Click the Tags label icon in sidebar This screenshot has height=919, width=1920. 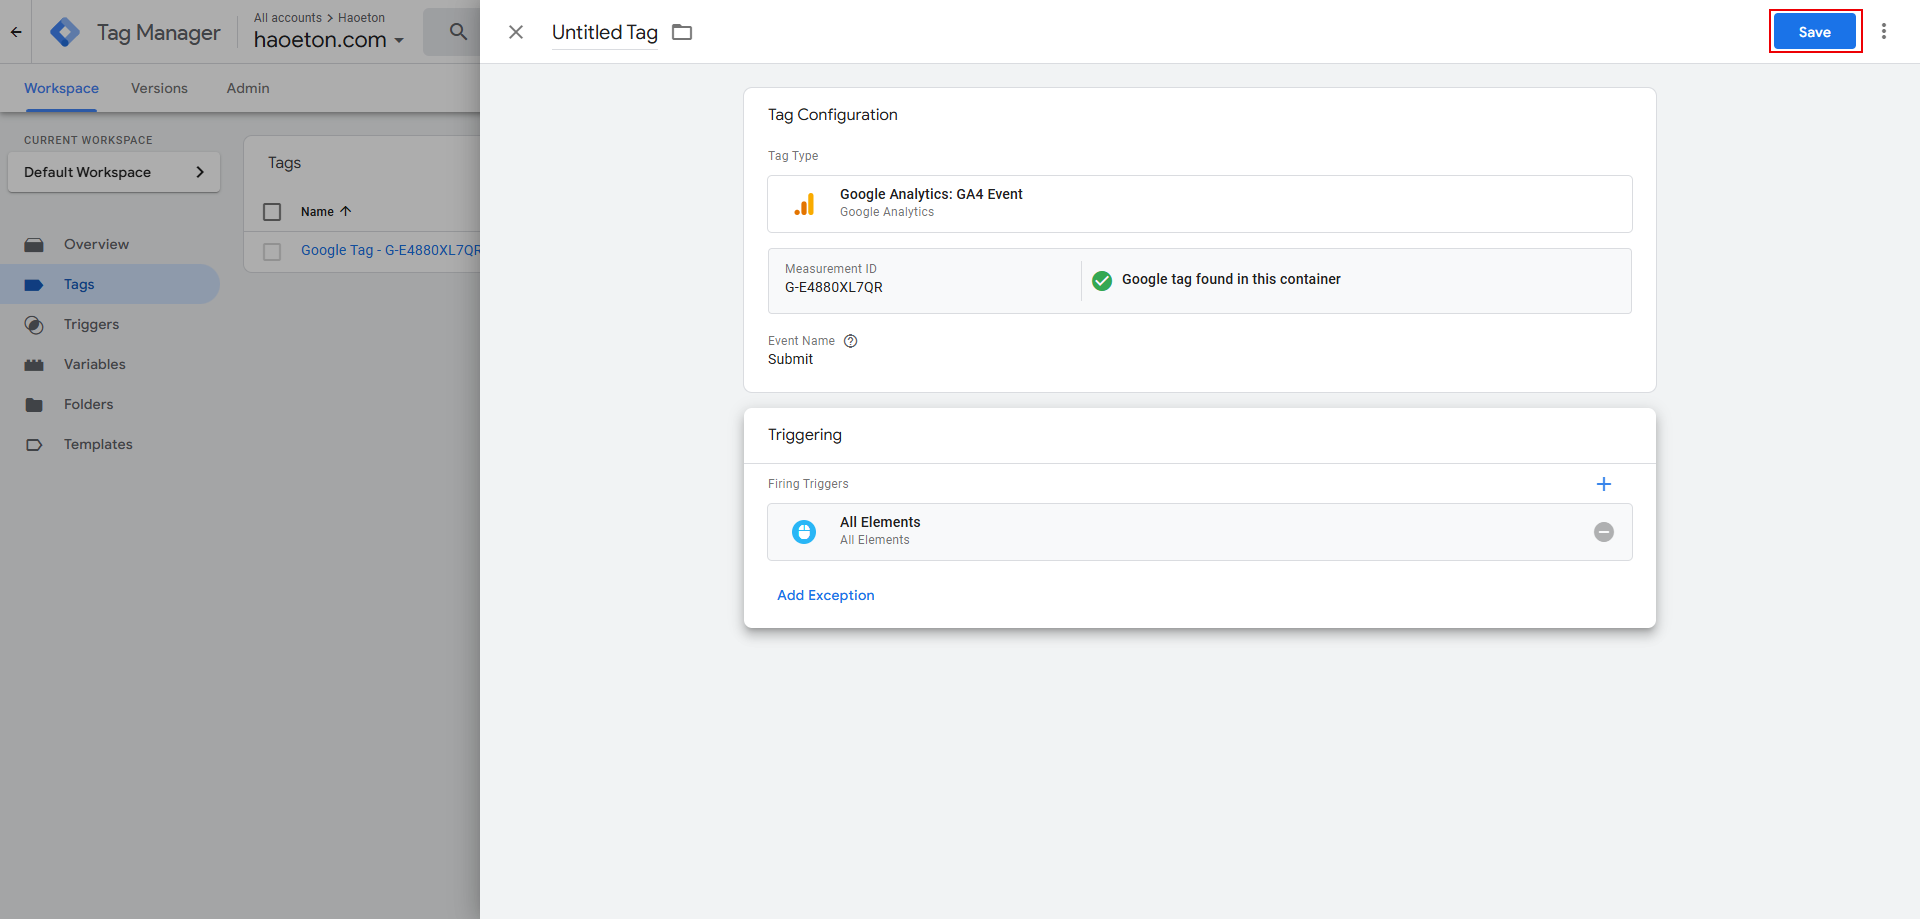coord(34,285)
